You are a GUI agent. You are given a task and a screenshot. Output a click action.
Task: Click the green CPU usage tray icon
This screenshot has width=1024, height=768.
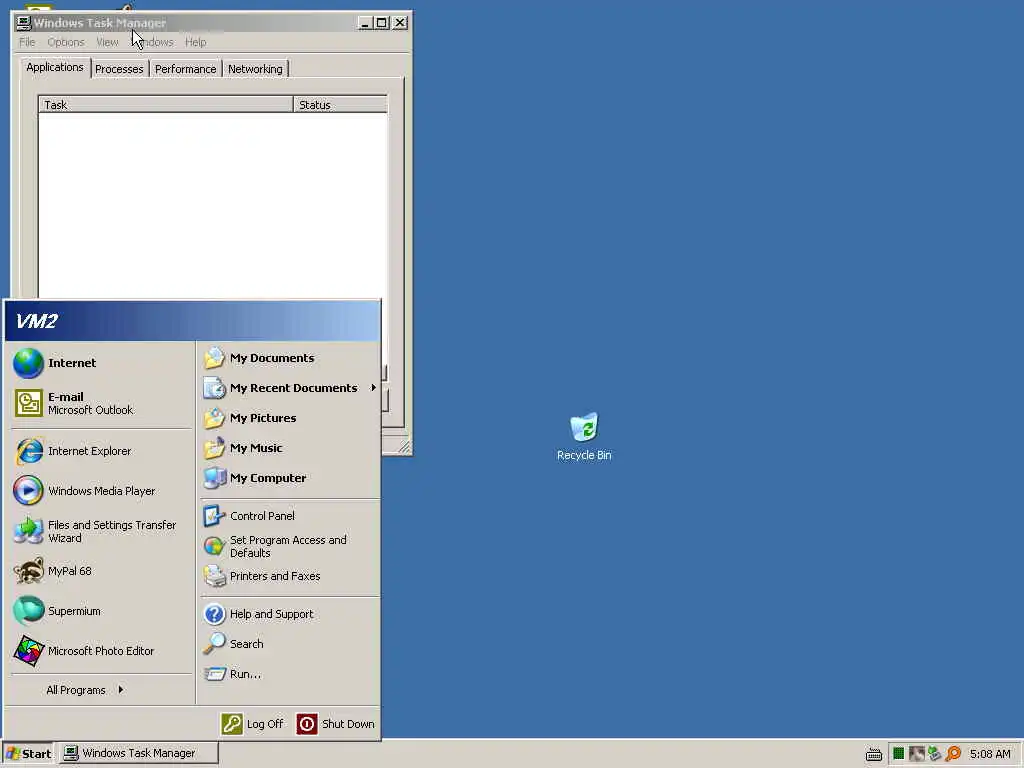(899, 754)
